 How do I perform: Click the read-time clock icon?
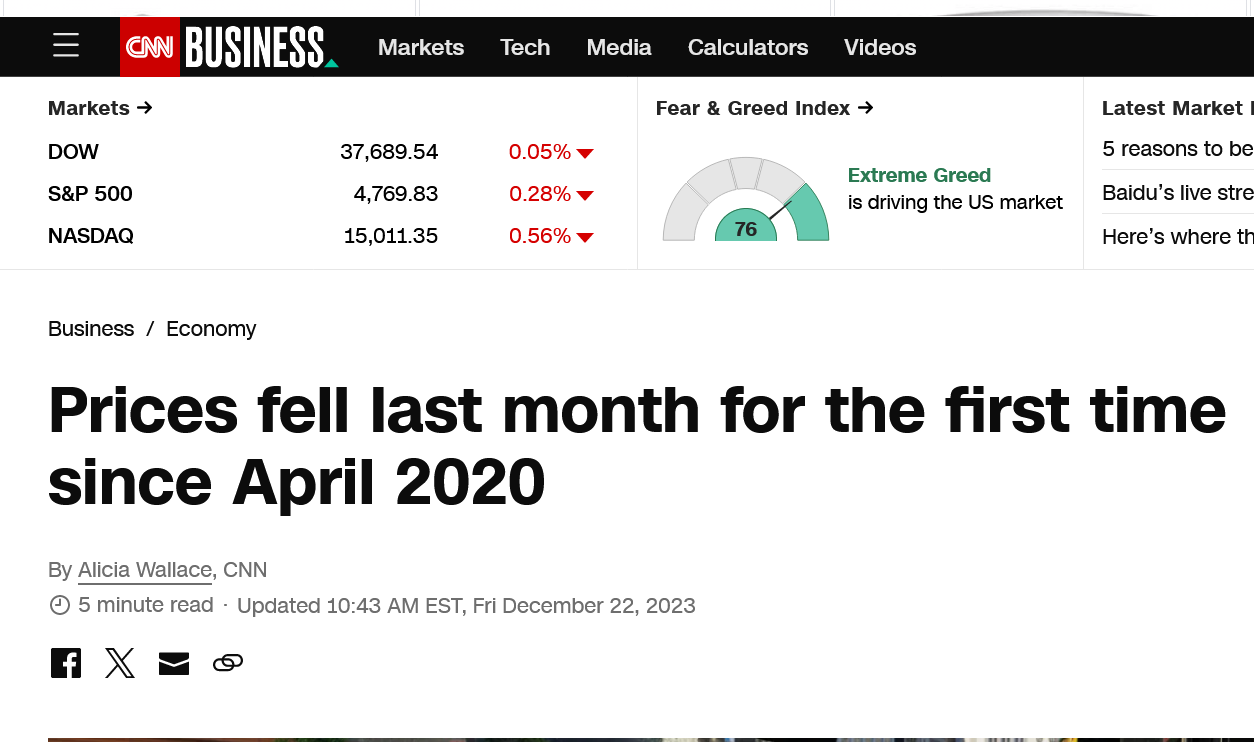tap(58, 605)
